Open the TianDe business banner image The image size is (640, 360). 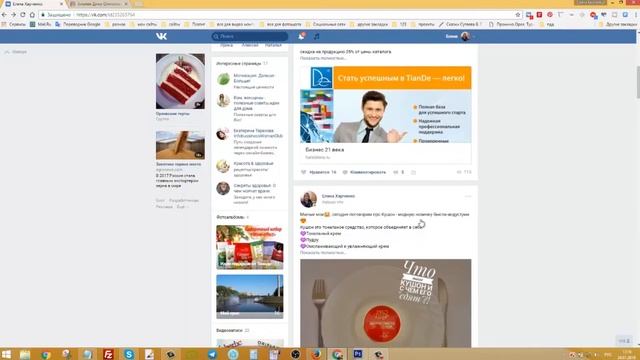386,104
